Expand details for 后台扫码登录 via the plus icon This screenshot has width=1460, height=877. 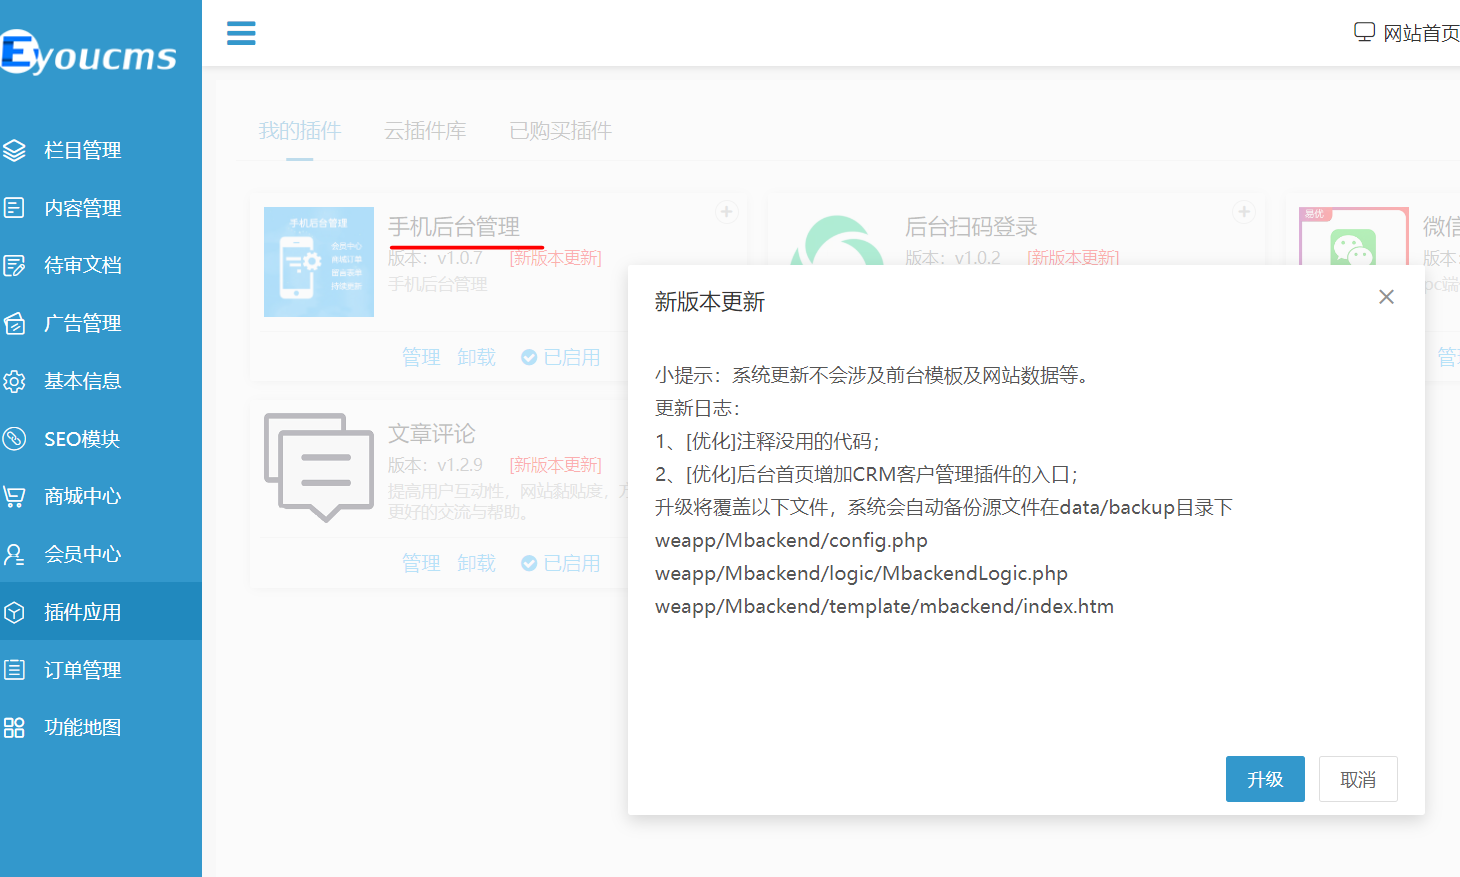tap(1243, 211)
